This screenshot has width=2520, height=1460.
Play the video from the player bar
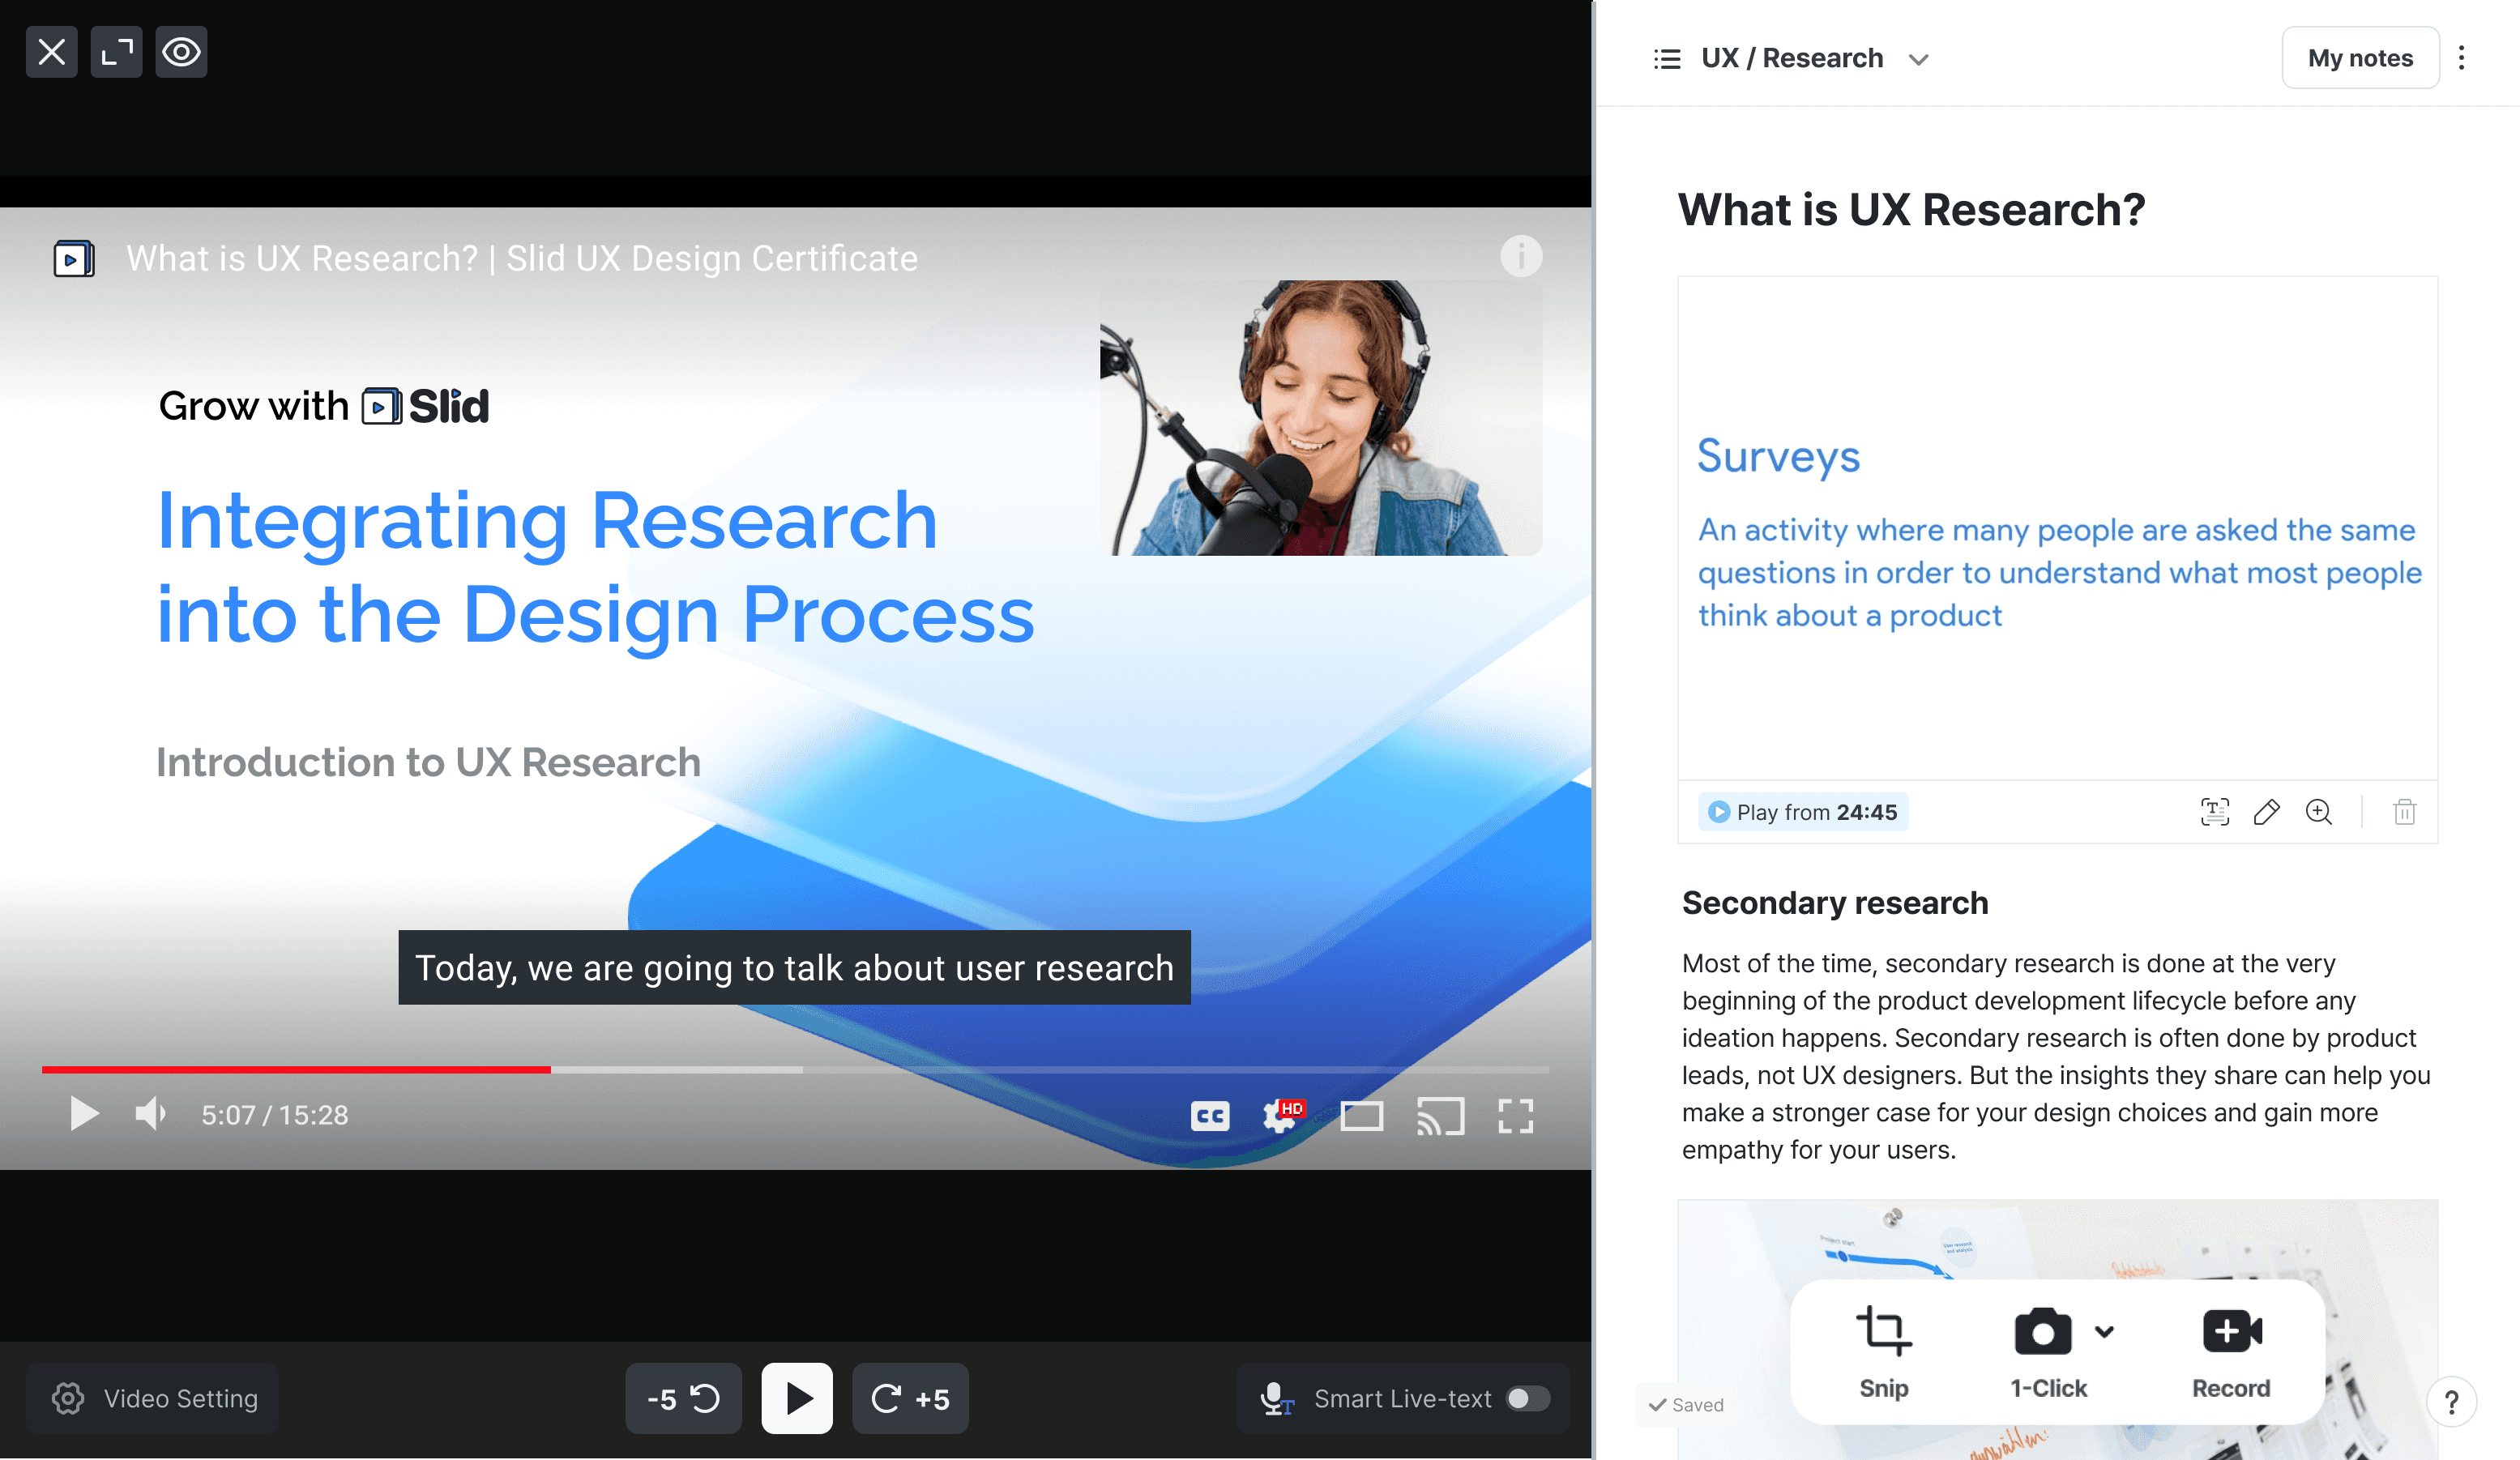pyautogui.click(x=84, y=1114)
